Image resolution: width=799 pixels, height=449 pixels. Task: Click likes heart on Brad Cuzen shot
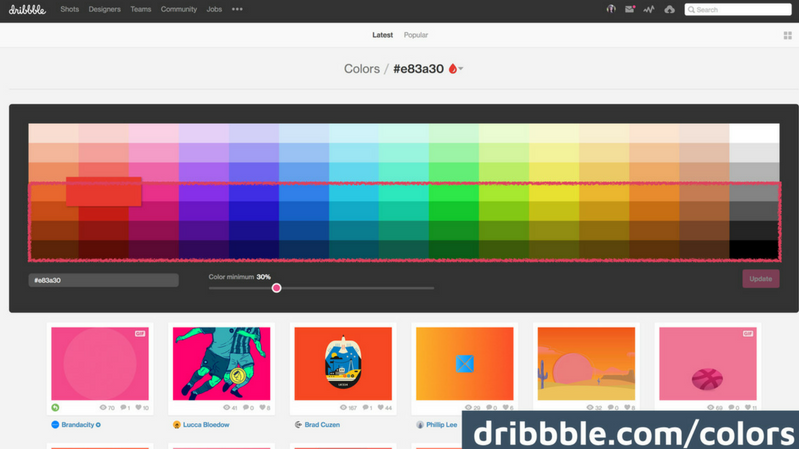[381, 408]
